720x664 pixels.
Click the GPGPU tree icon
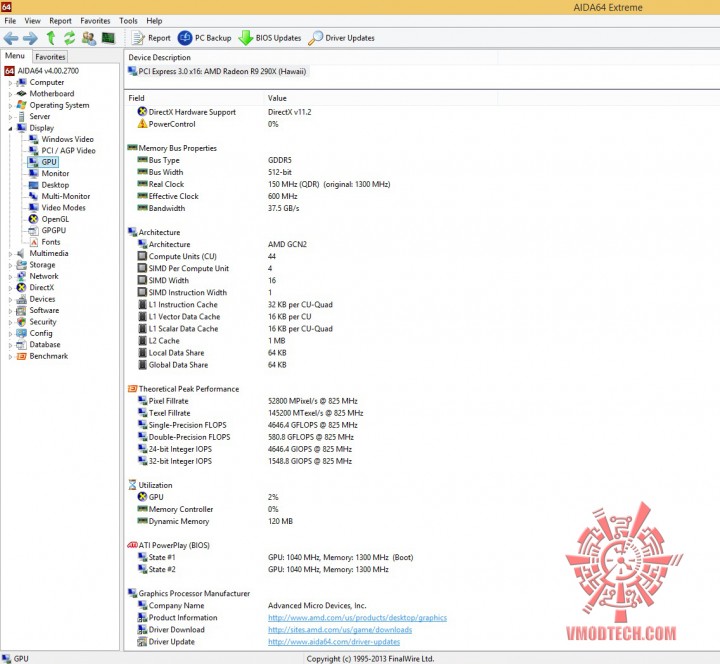pos(34,231)
